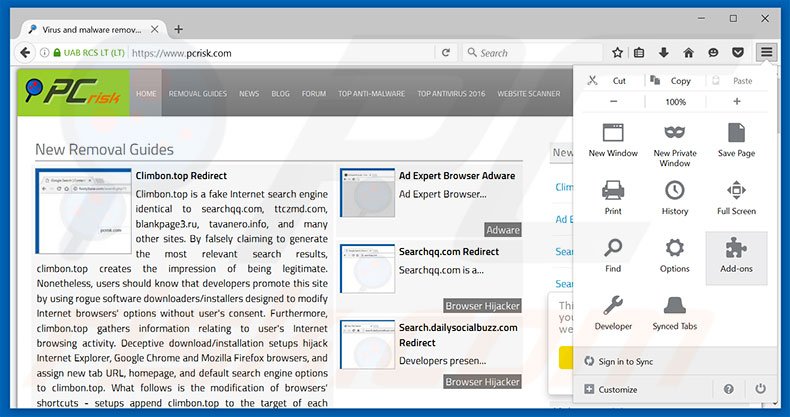Reset zoom level at 100%
The height and width of the screenshot is (417, 790).
click(675, 101)
